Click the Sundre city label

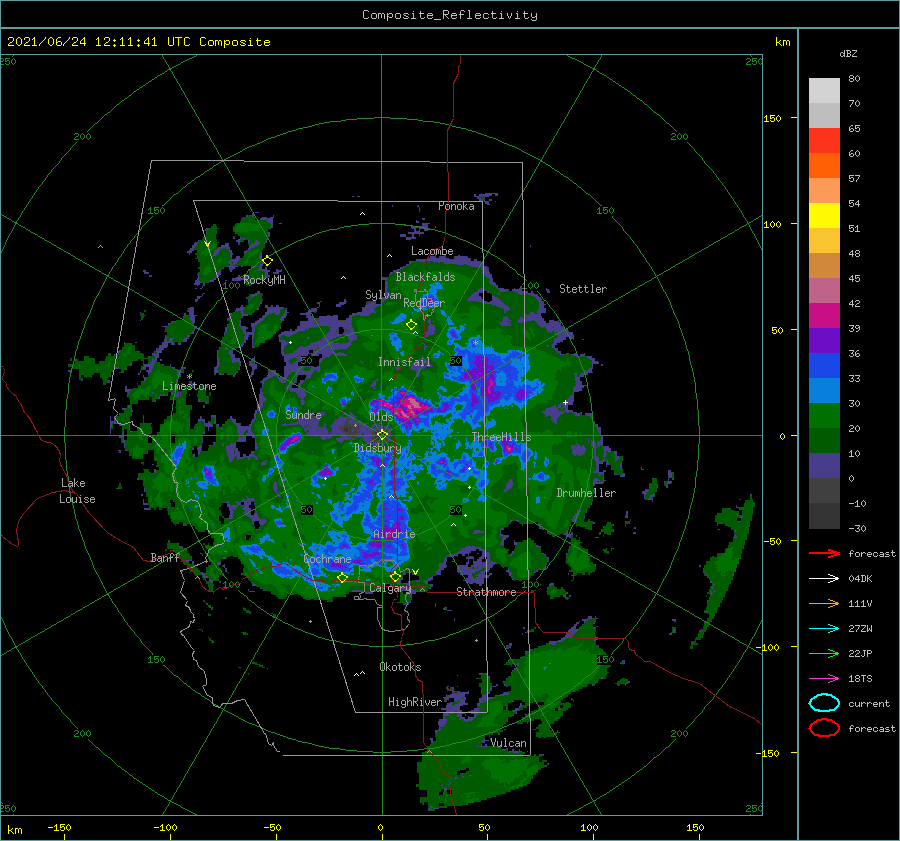click(303, 414)
